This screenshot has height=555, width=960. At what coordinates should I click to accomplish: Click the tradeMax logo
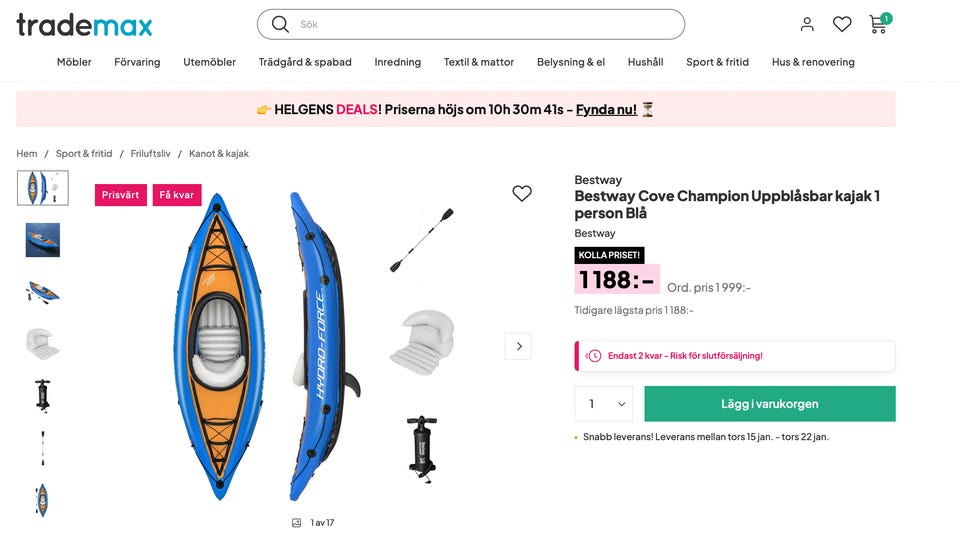click(85, 25)
